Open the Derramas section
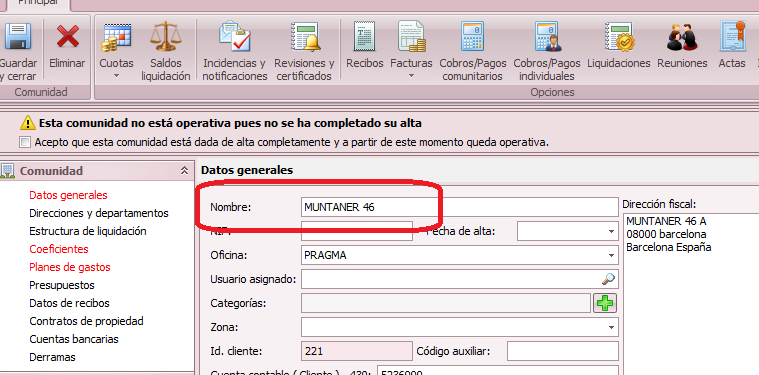Image resolution: width=759 pixels, height=375 pixels. coord(52,357)
